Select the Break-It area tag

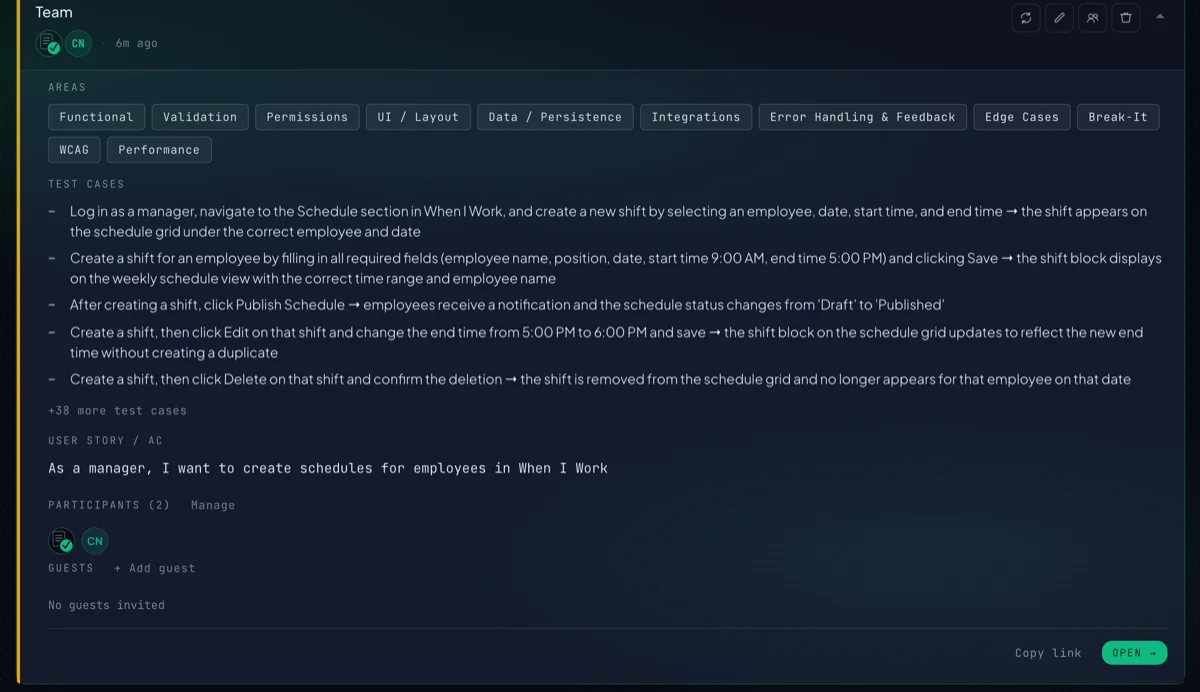click(x=1118, y=117)
